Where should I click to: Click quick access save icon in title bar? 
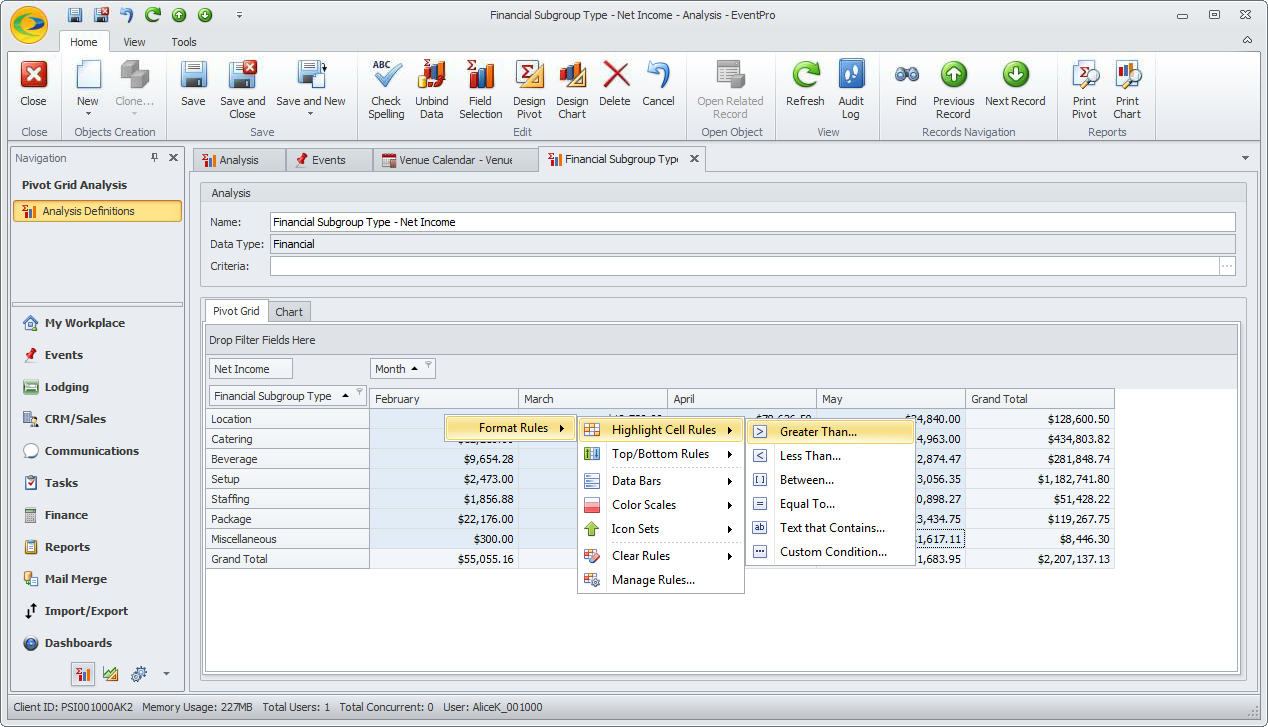[x=75, y=15]
